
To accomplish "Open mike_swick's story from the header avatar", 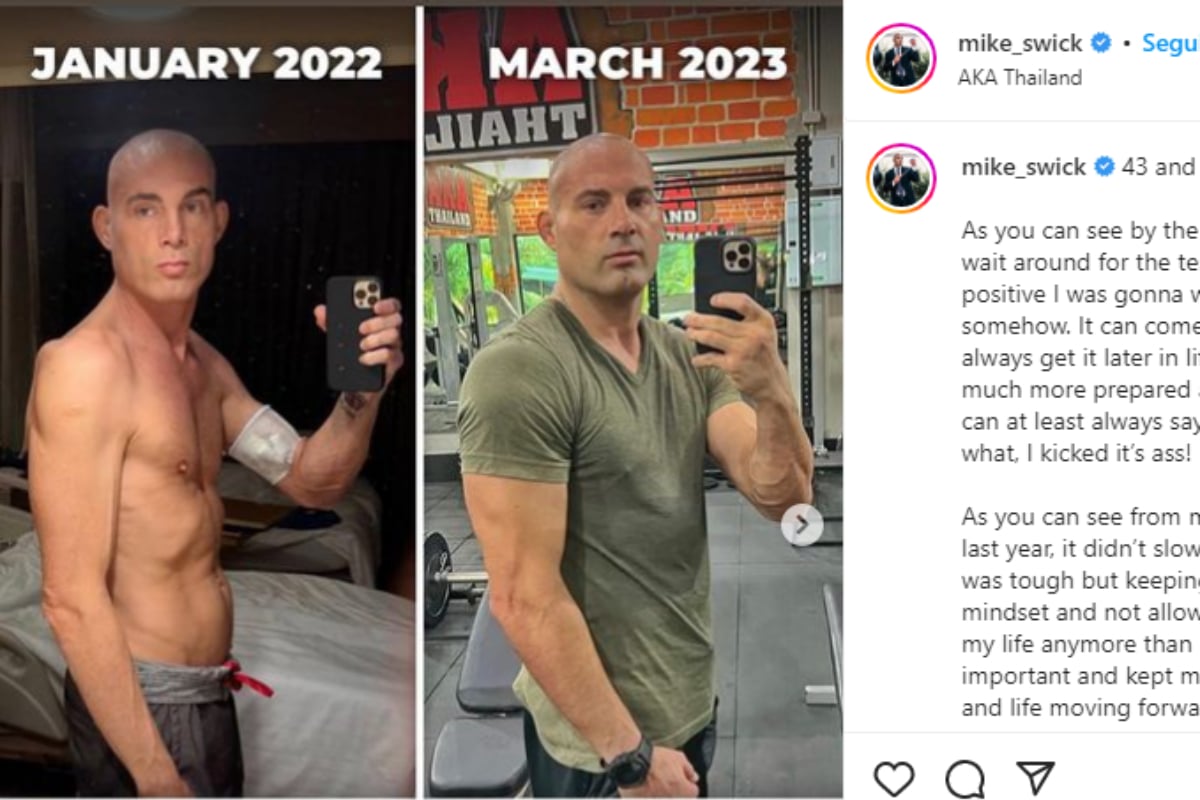I will tap(901, 58).
